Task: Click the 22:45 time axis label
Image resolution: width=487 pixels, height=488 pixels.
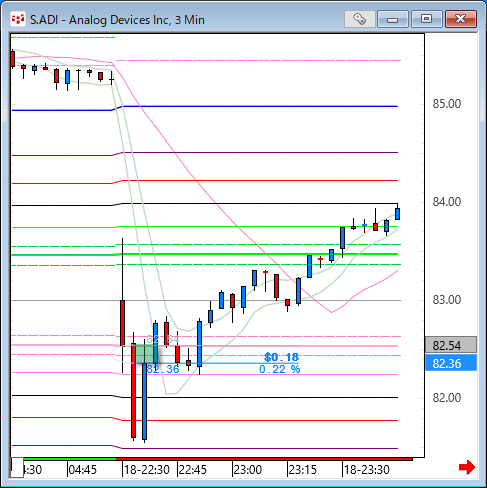Action: (193, 470)
